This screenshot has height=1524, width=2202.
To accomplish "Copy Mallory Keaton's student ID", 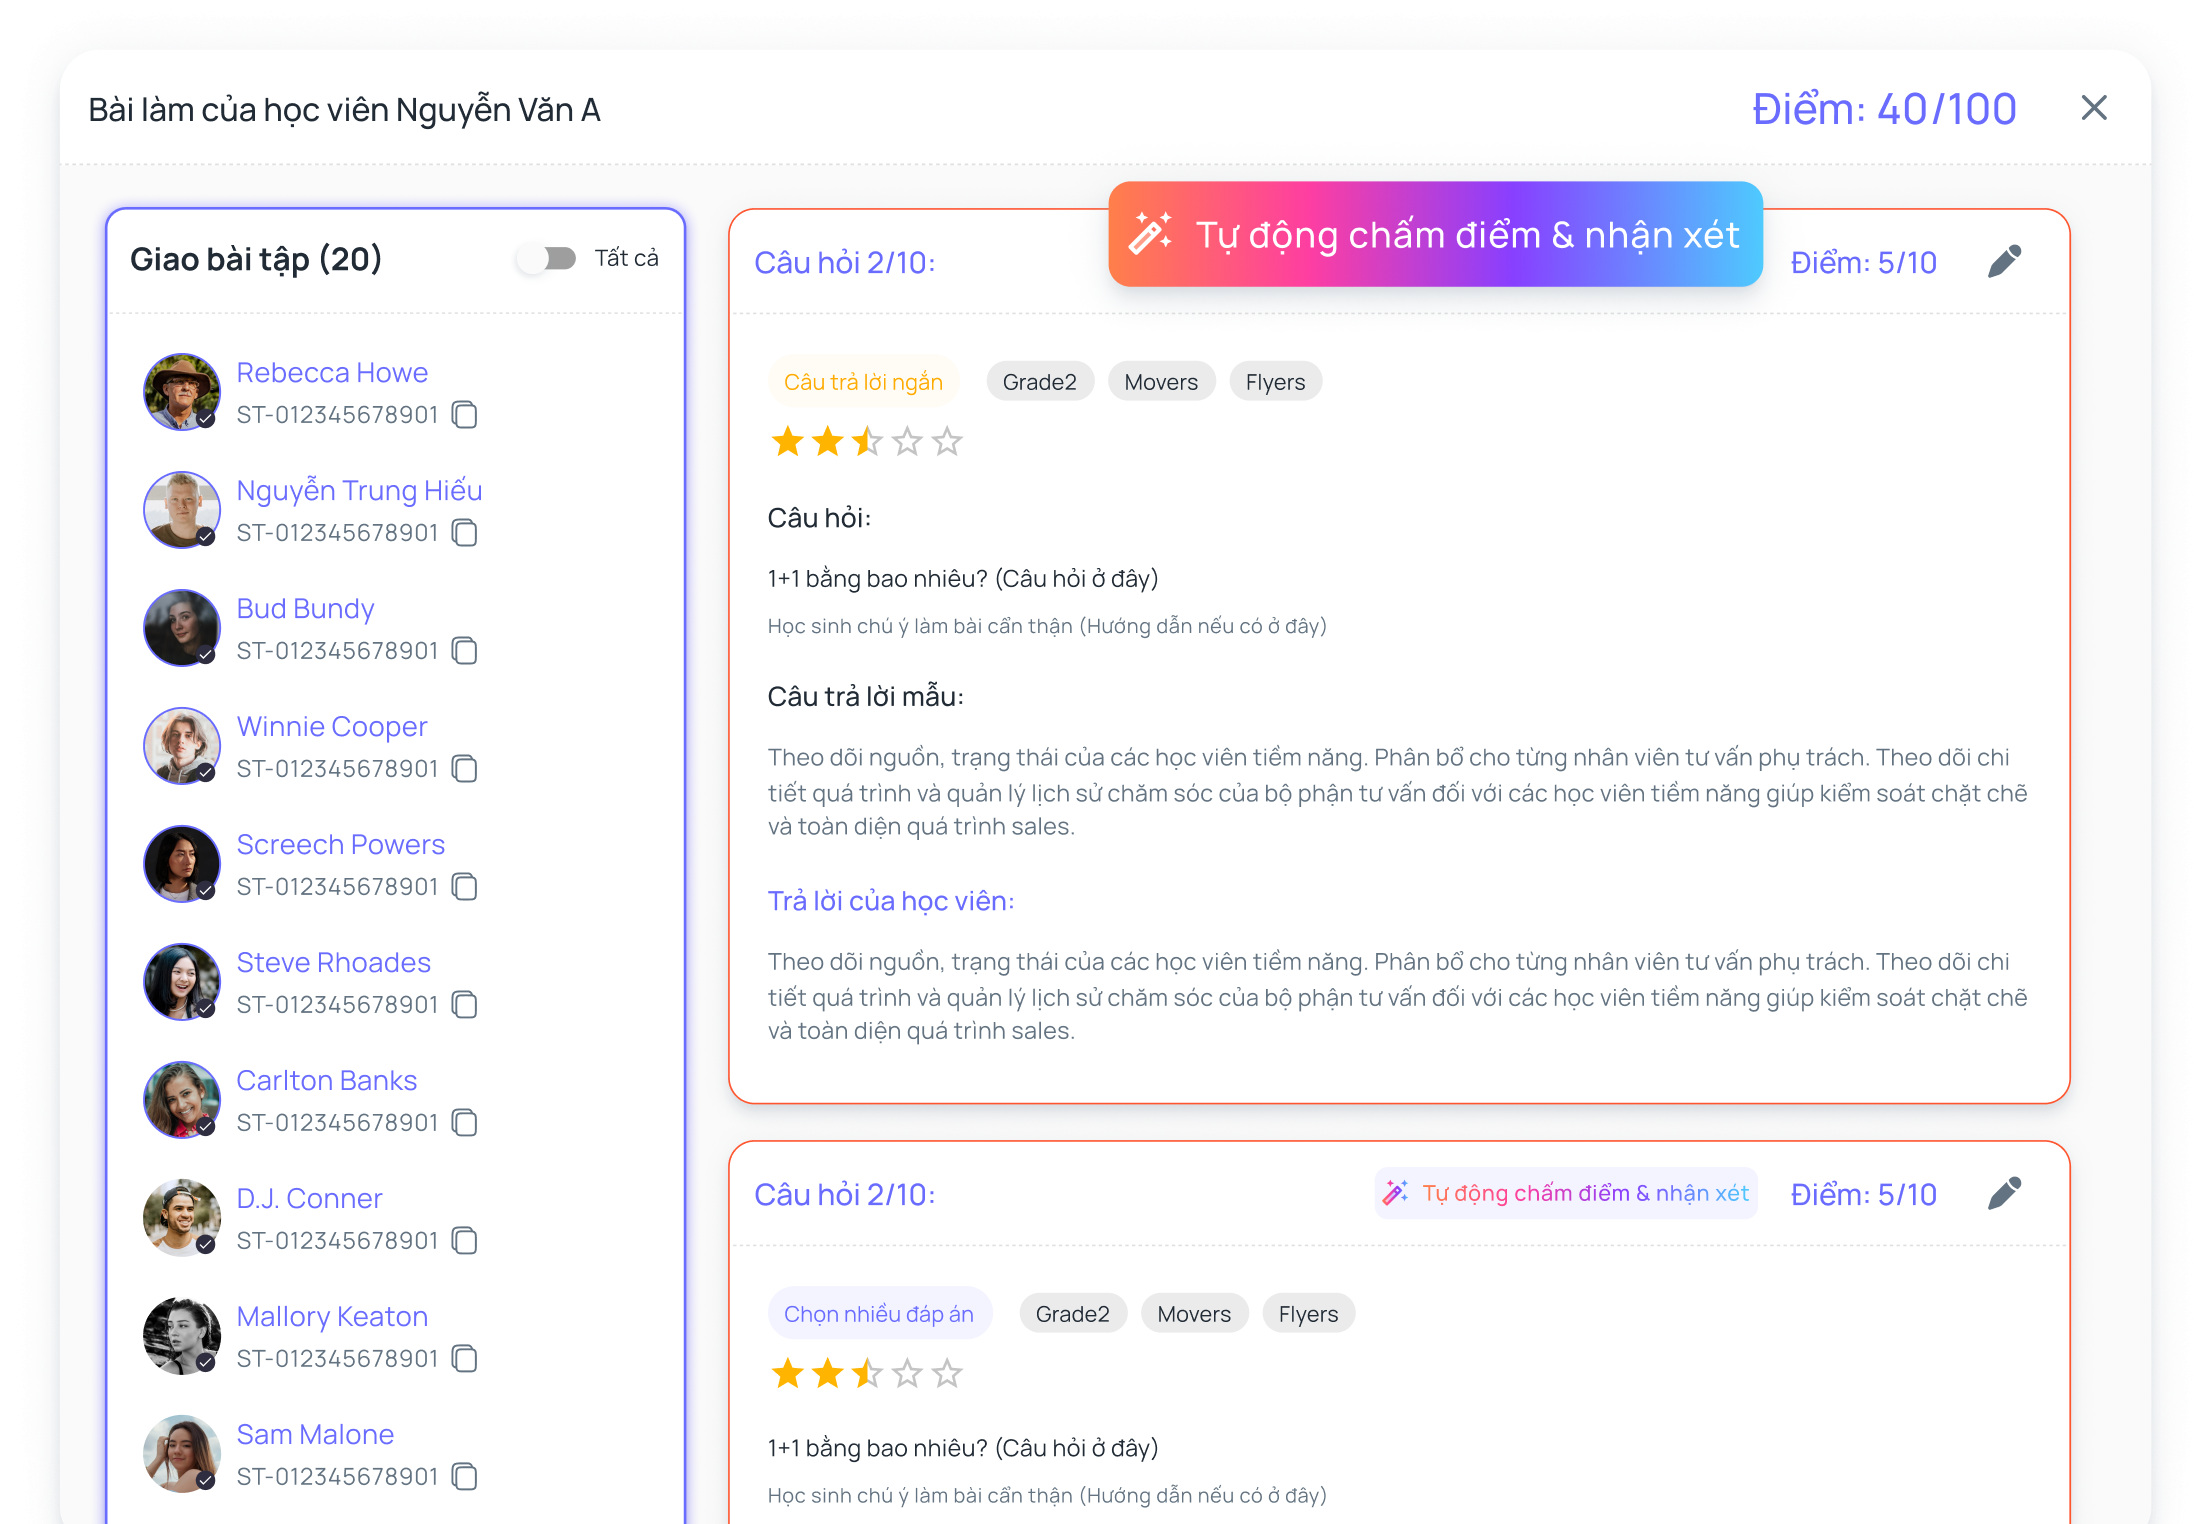I will (464, 1358).
